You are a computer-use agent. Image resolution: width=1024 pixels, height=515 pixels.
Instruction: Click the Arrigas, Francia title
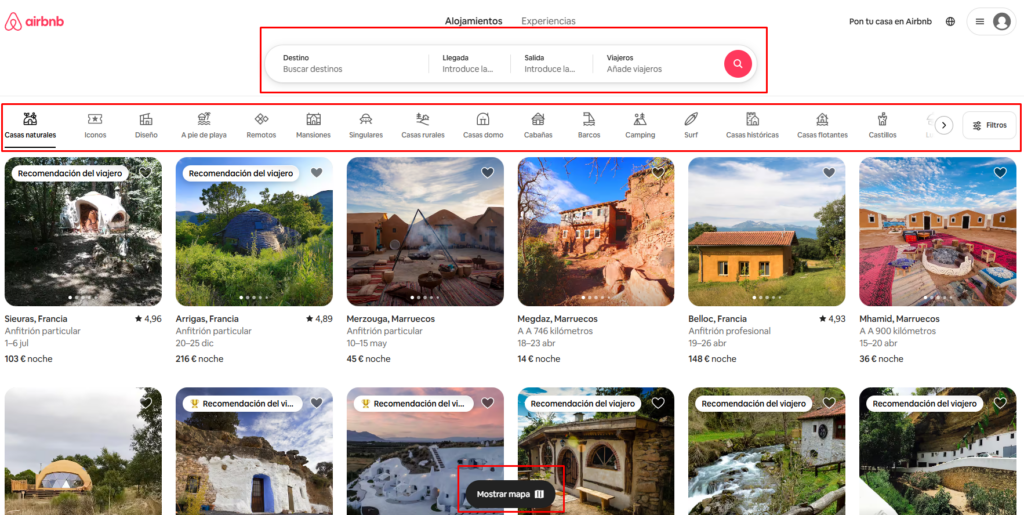(x=207, y=319)
